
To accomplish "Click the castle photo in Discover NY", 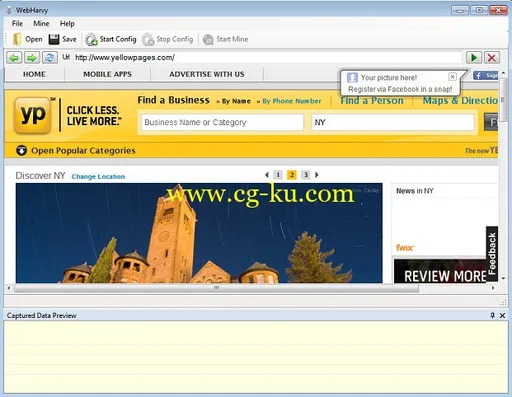I will (199, 233).
